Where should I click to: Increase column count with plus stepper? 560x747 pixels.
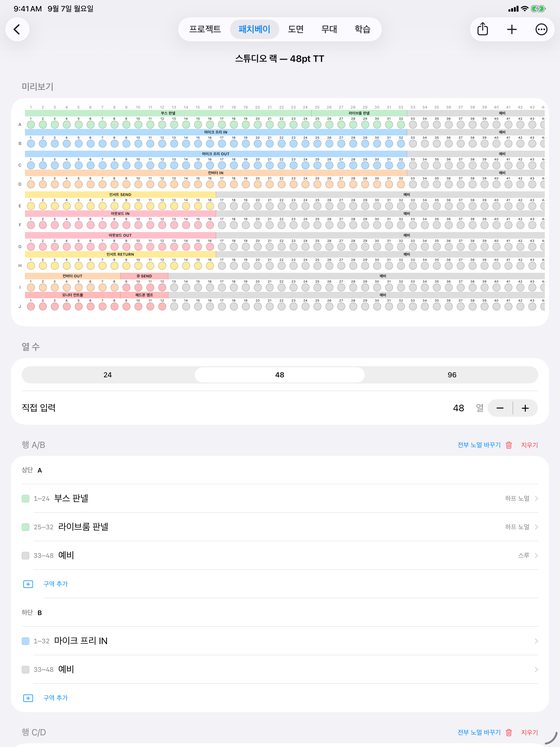(x=525, y=408)
